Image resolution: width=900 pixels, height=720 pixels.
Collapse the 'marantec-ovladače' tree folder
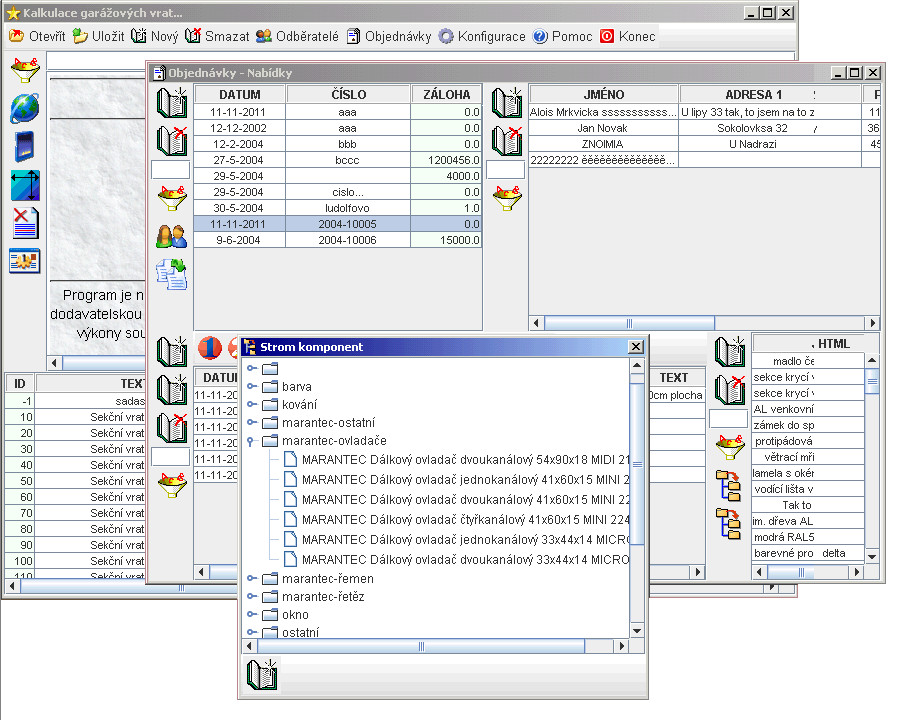(x=250, y=441)
